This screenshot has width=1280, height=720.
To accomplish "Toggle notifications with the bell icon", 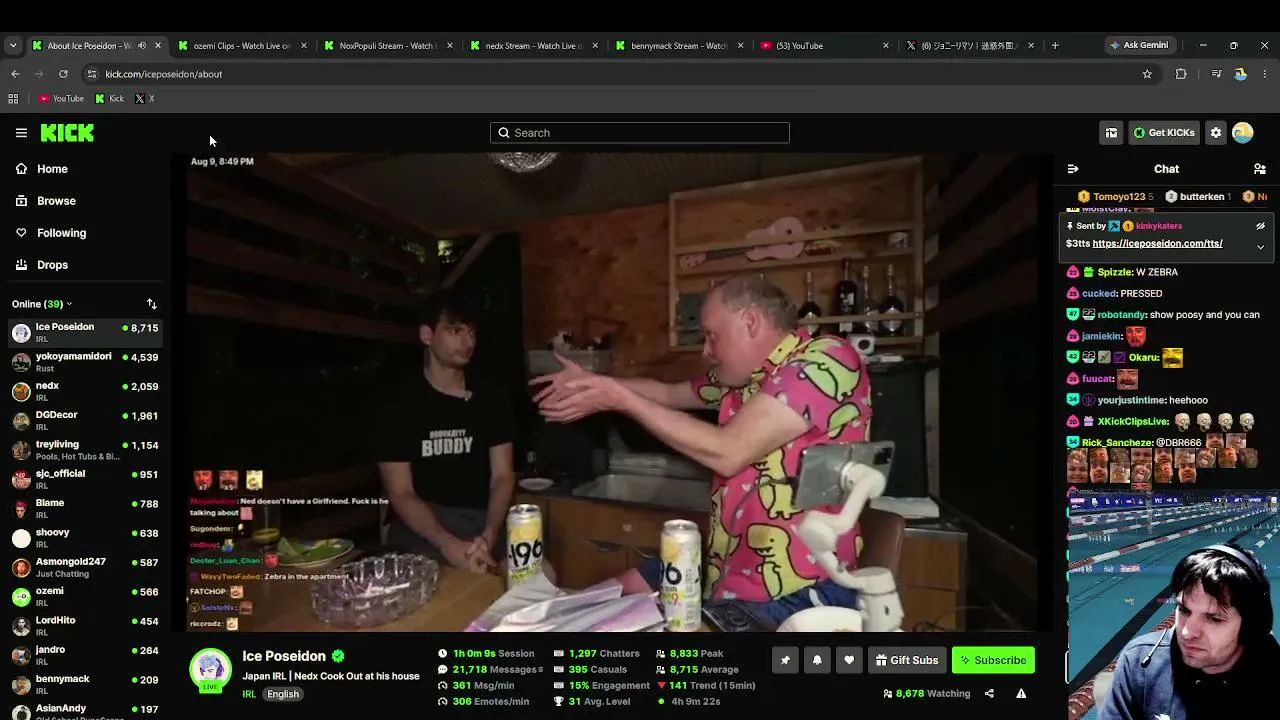I will 817,660.
